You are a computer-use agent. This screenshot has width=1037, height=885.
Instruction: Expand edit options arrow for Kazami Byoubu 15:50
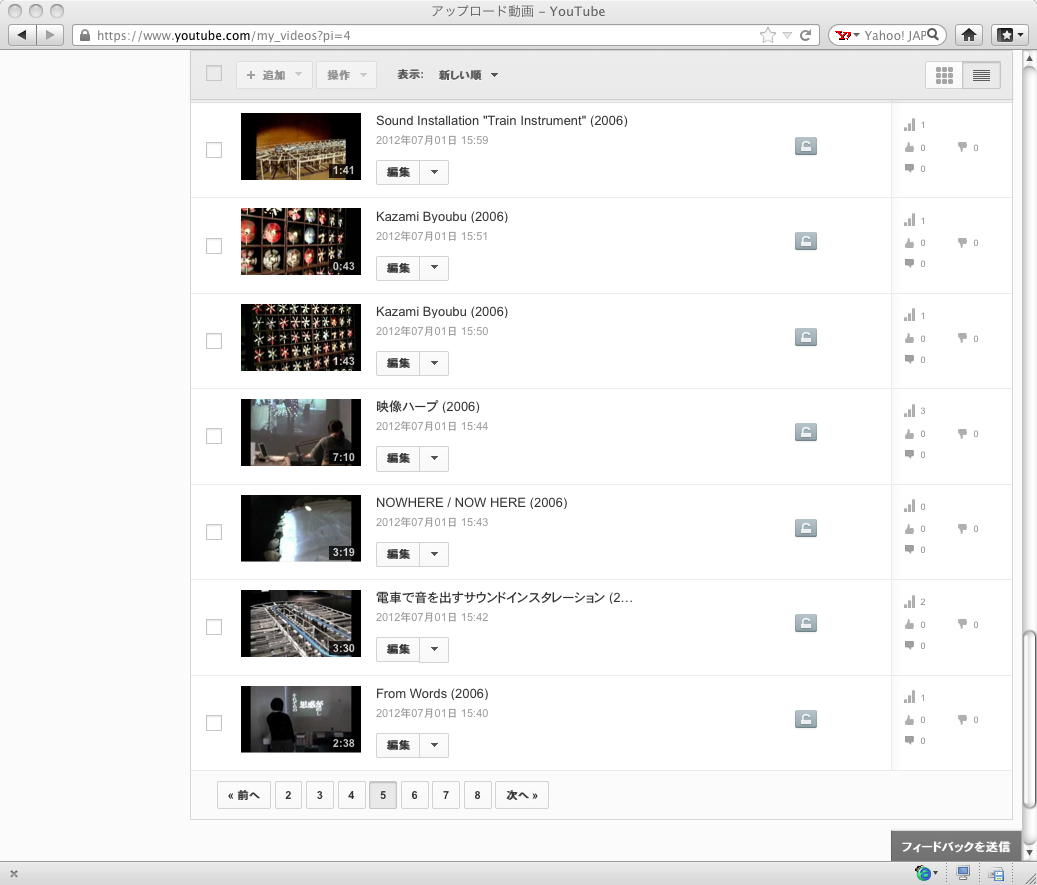434,363
